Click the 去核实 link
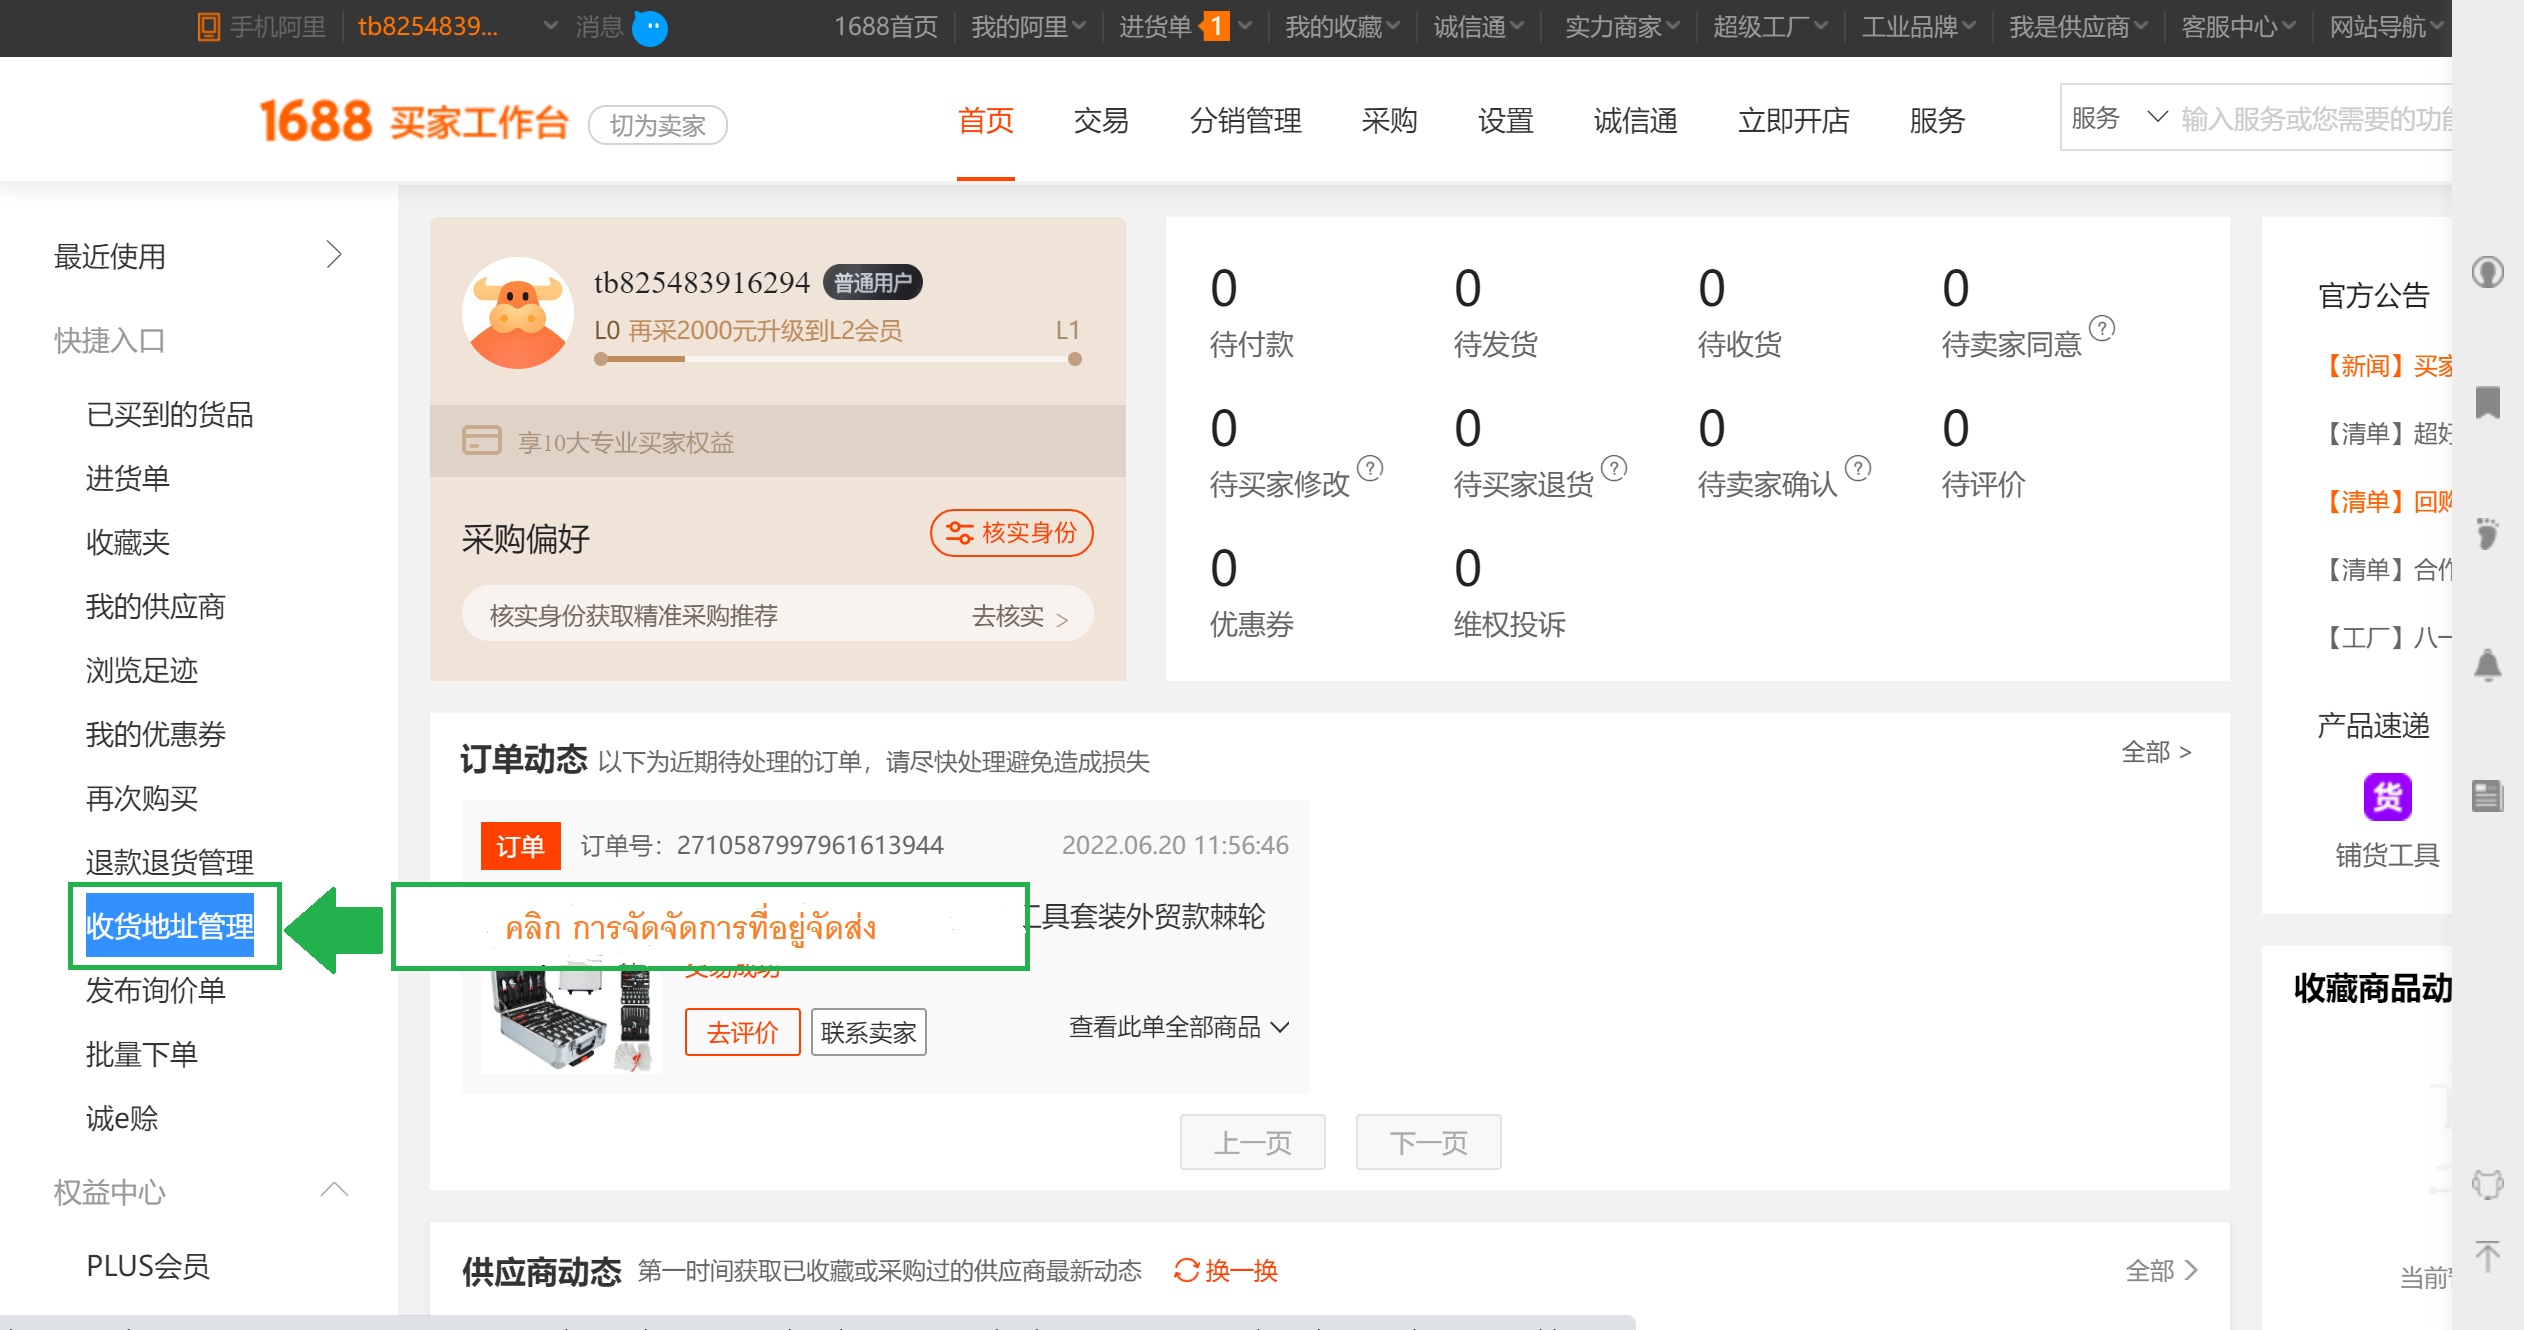This screenshot has height=1330, width=2524. (x=1019, y=615)
